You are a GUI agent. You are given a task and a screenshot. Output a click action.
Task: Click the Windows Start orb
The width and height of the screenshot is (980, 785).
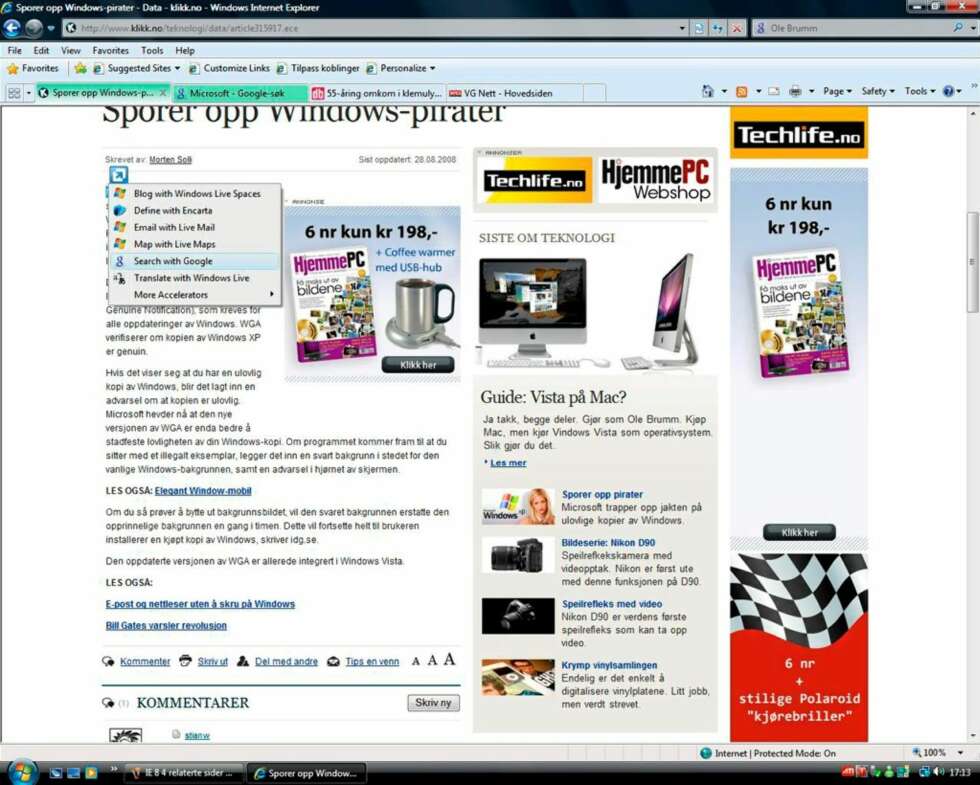23,771
